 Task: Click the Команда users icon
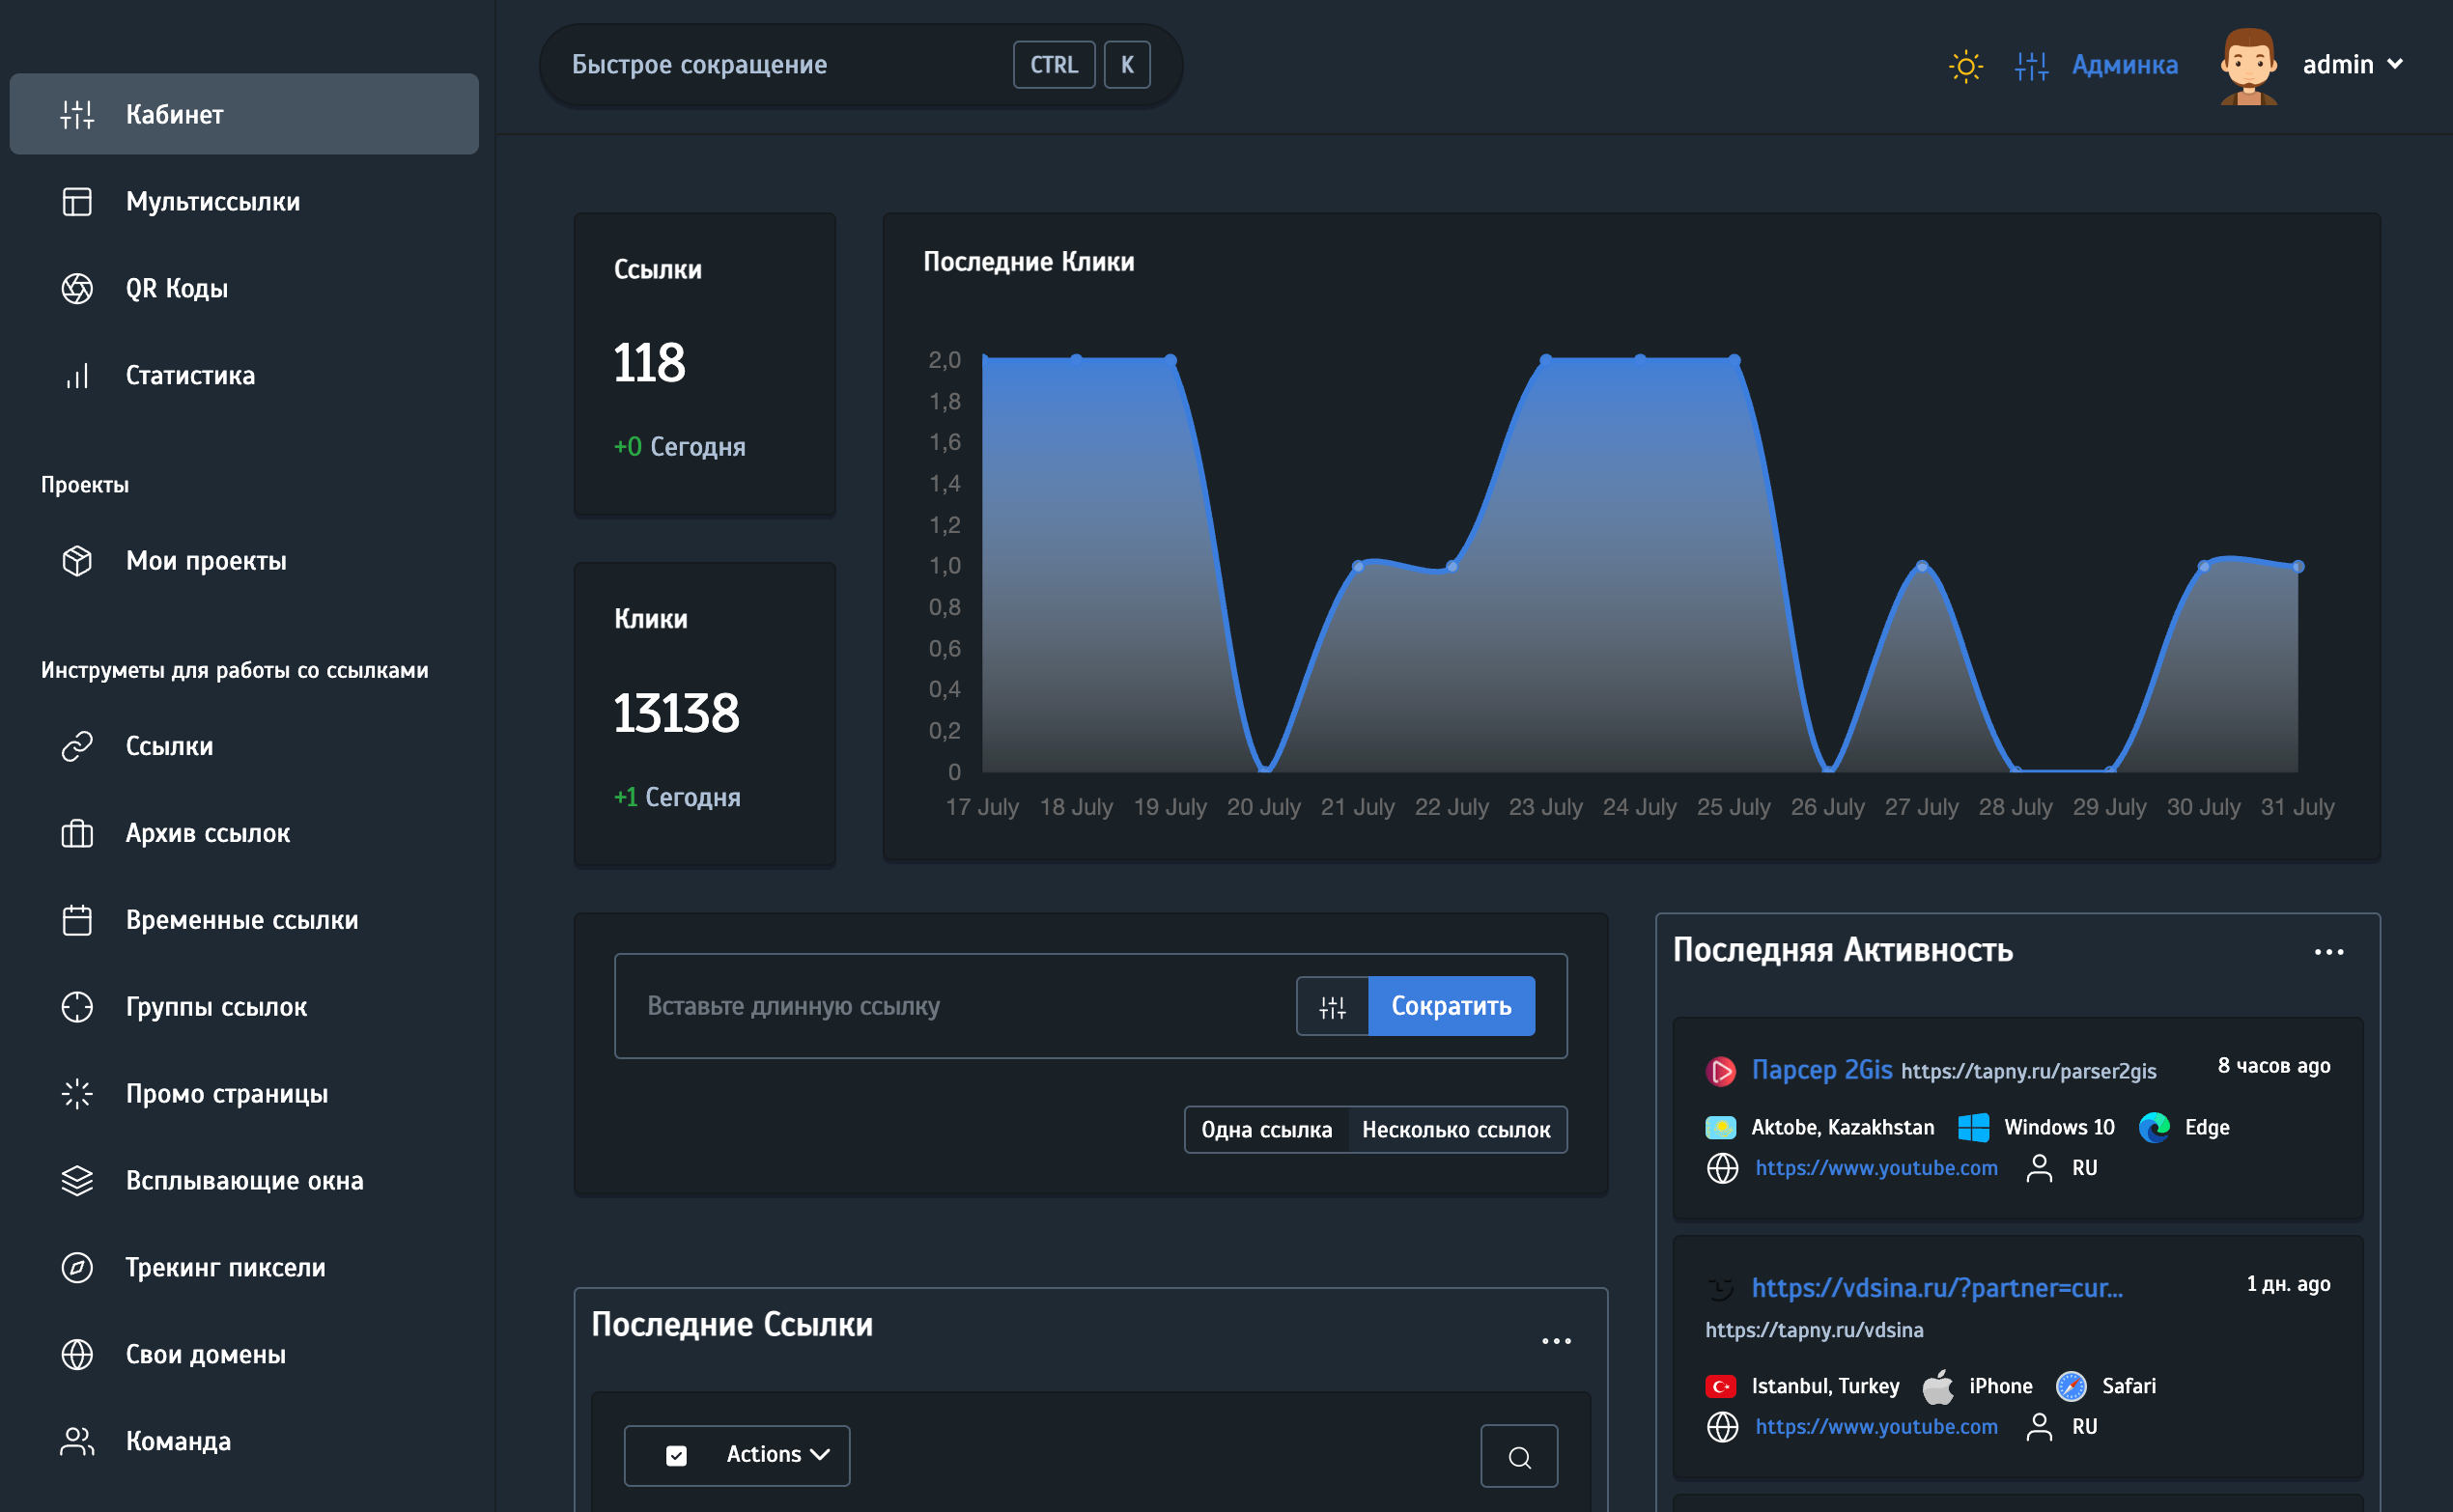[77, 1441]
